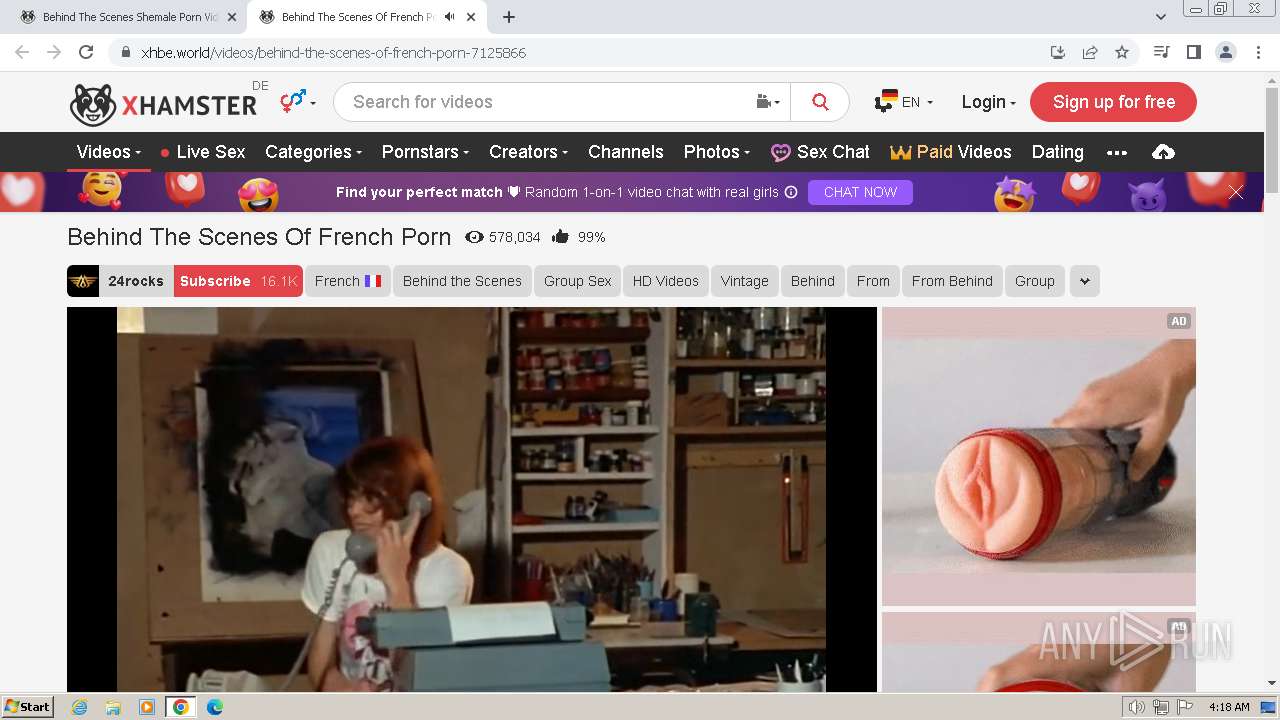The width and height of the screenshot is (1280, 720).
Task: Mute the second tab via its speaker icon
Action: click(449, 17)
